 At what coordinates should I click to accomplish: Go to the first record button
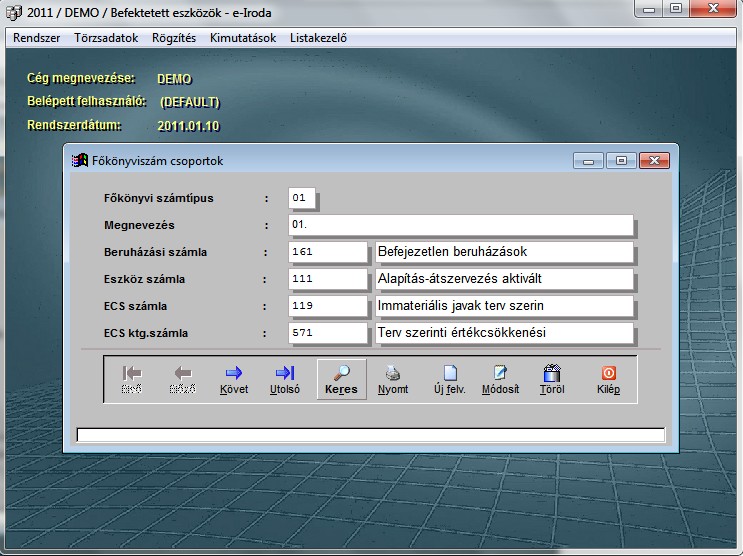click(x=132, y=379)
